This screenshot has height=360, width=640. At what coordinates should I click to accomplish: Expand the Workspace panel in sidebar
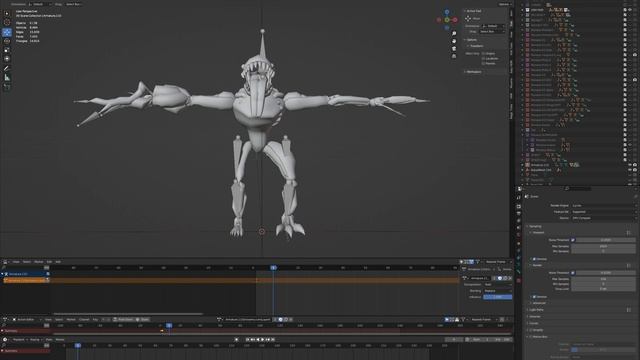pos(473,72)
